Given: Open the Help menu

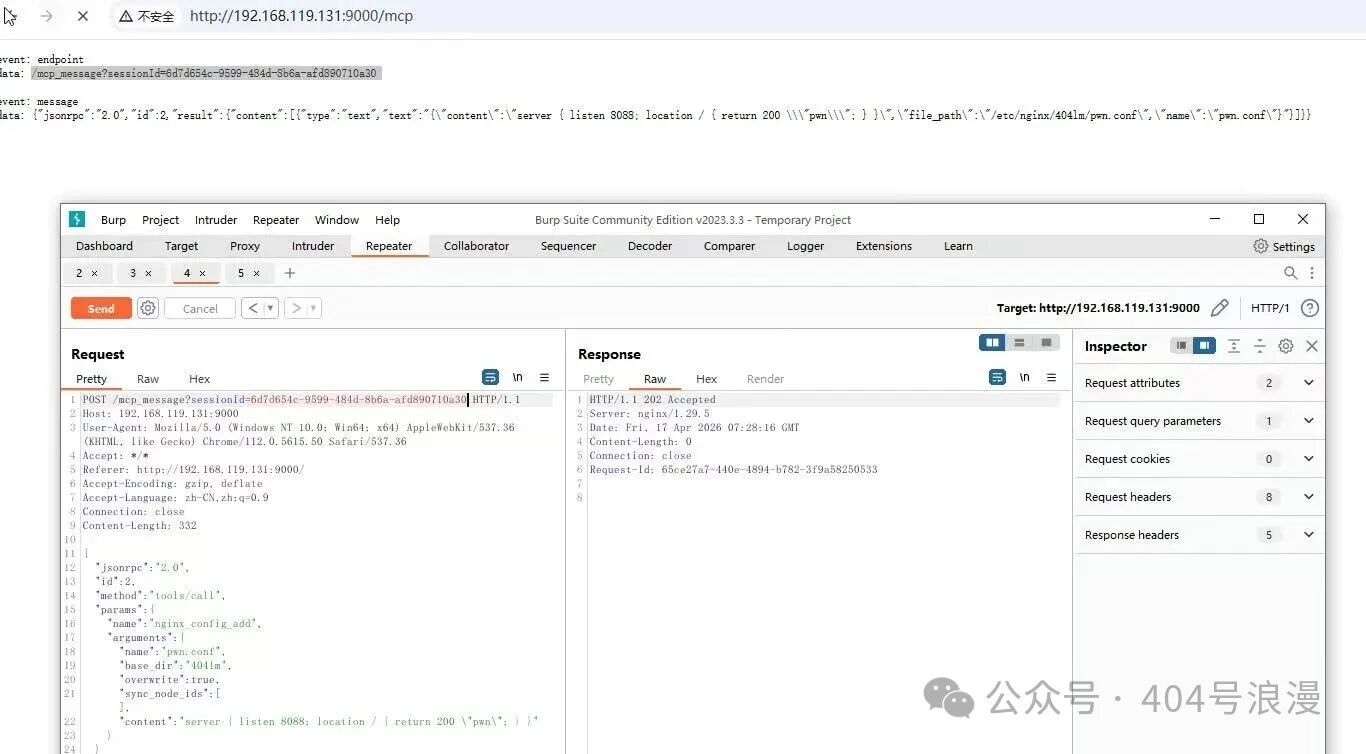Looking at the screenshot, I should [x=387, y=220].
